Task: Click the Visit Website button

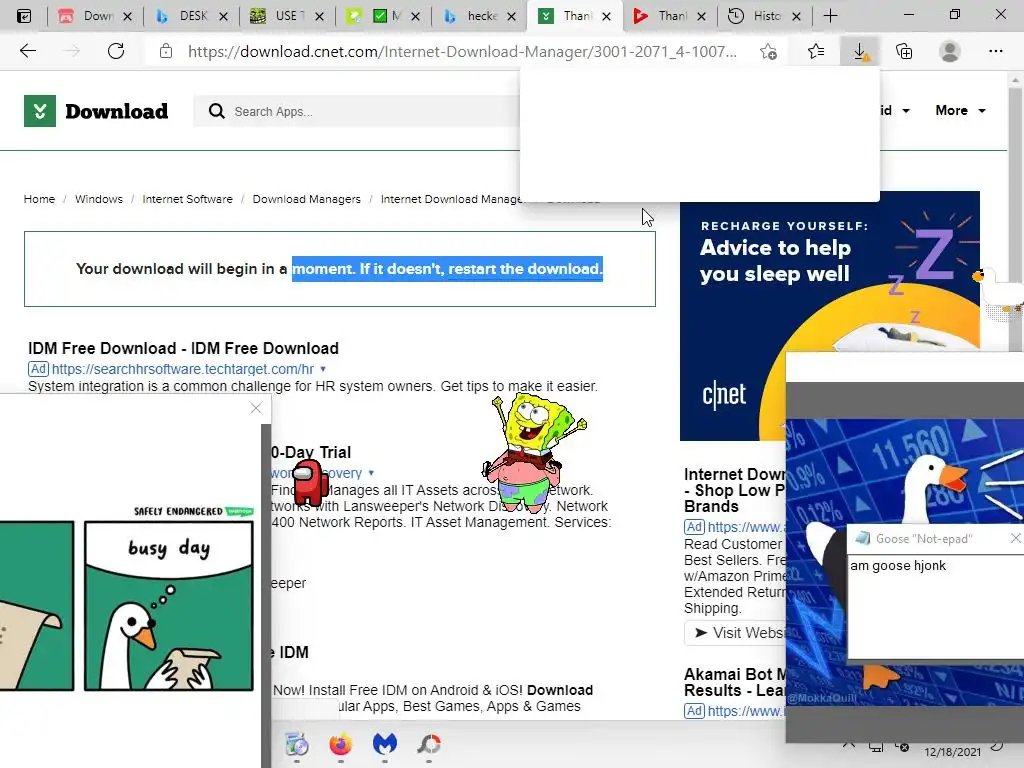Action: [735, 633]
